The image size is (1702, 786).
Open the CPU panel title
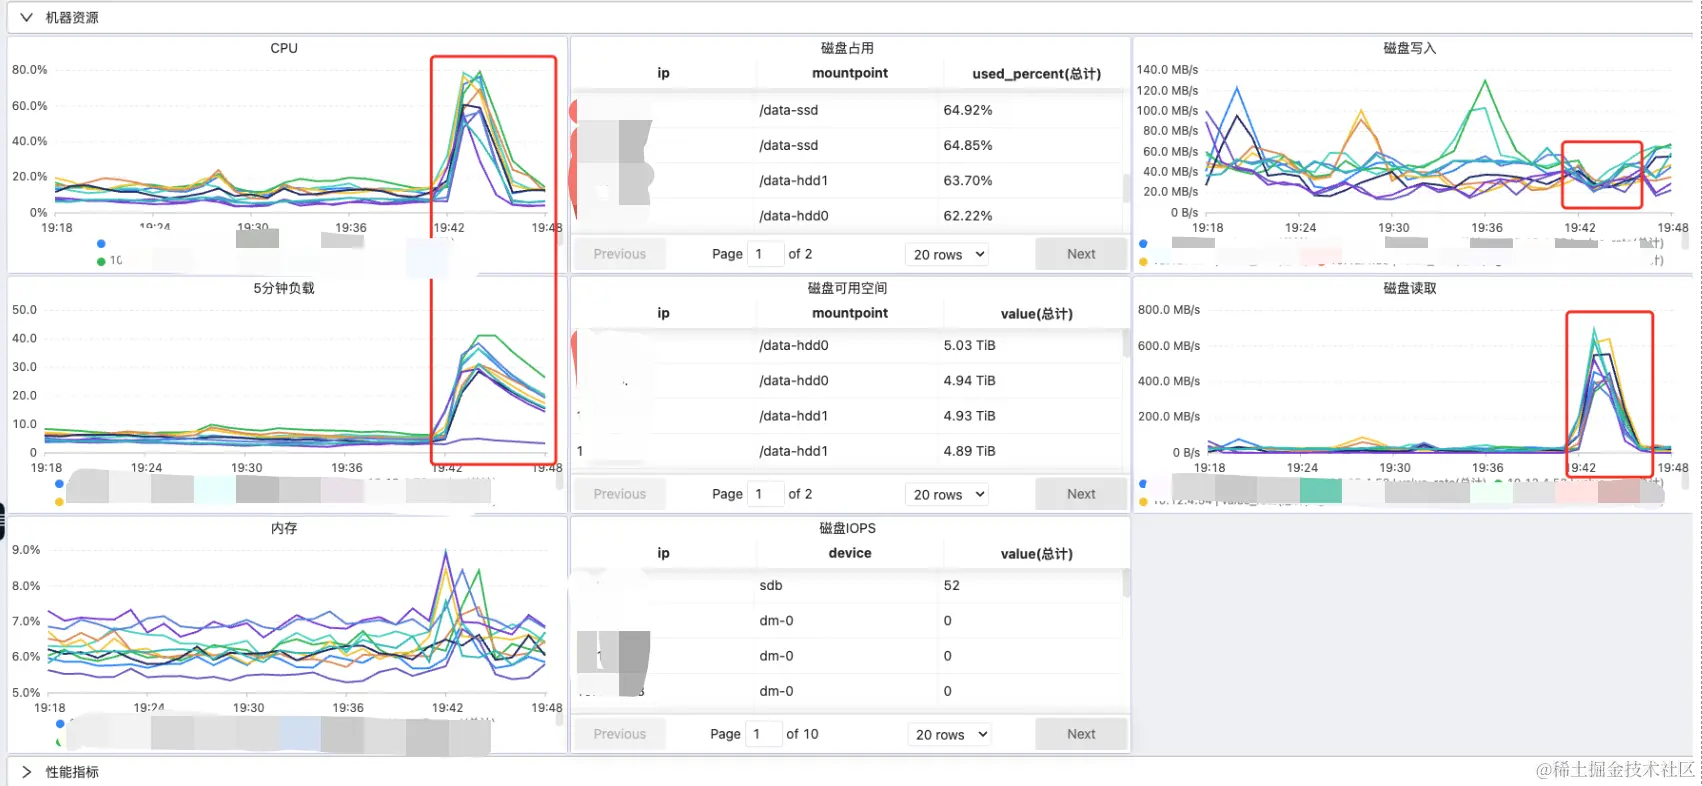pyautogui.click(x=284, y=48)
